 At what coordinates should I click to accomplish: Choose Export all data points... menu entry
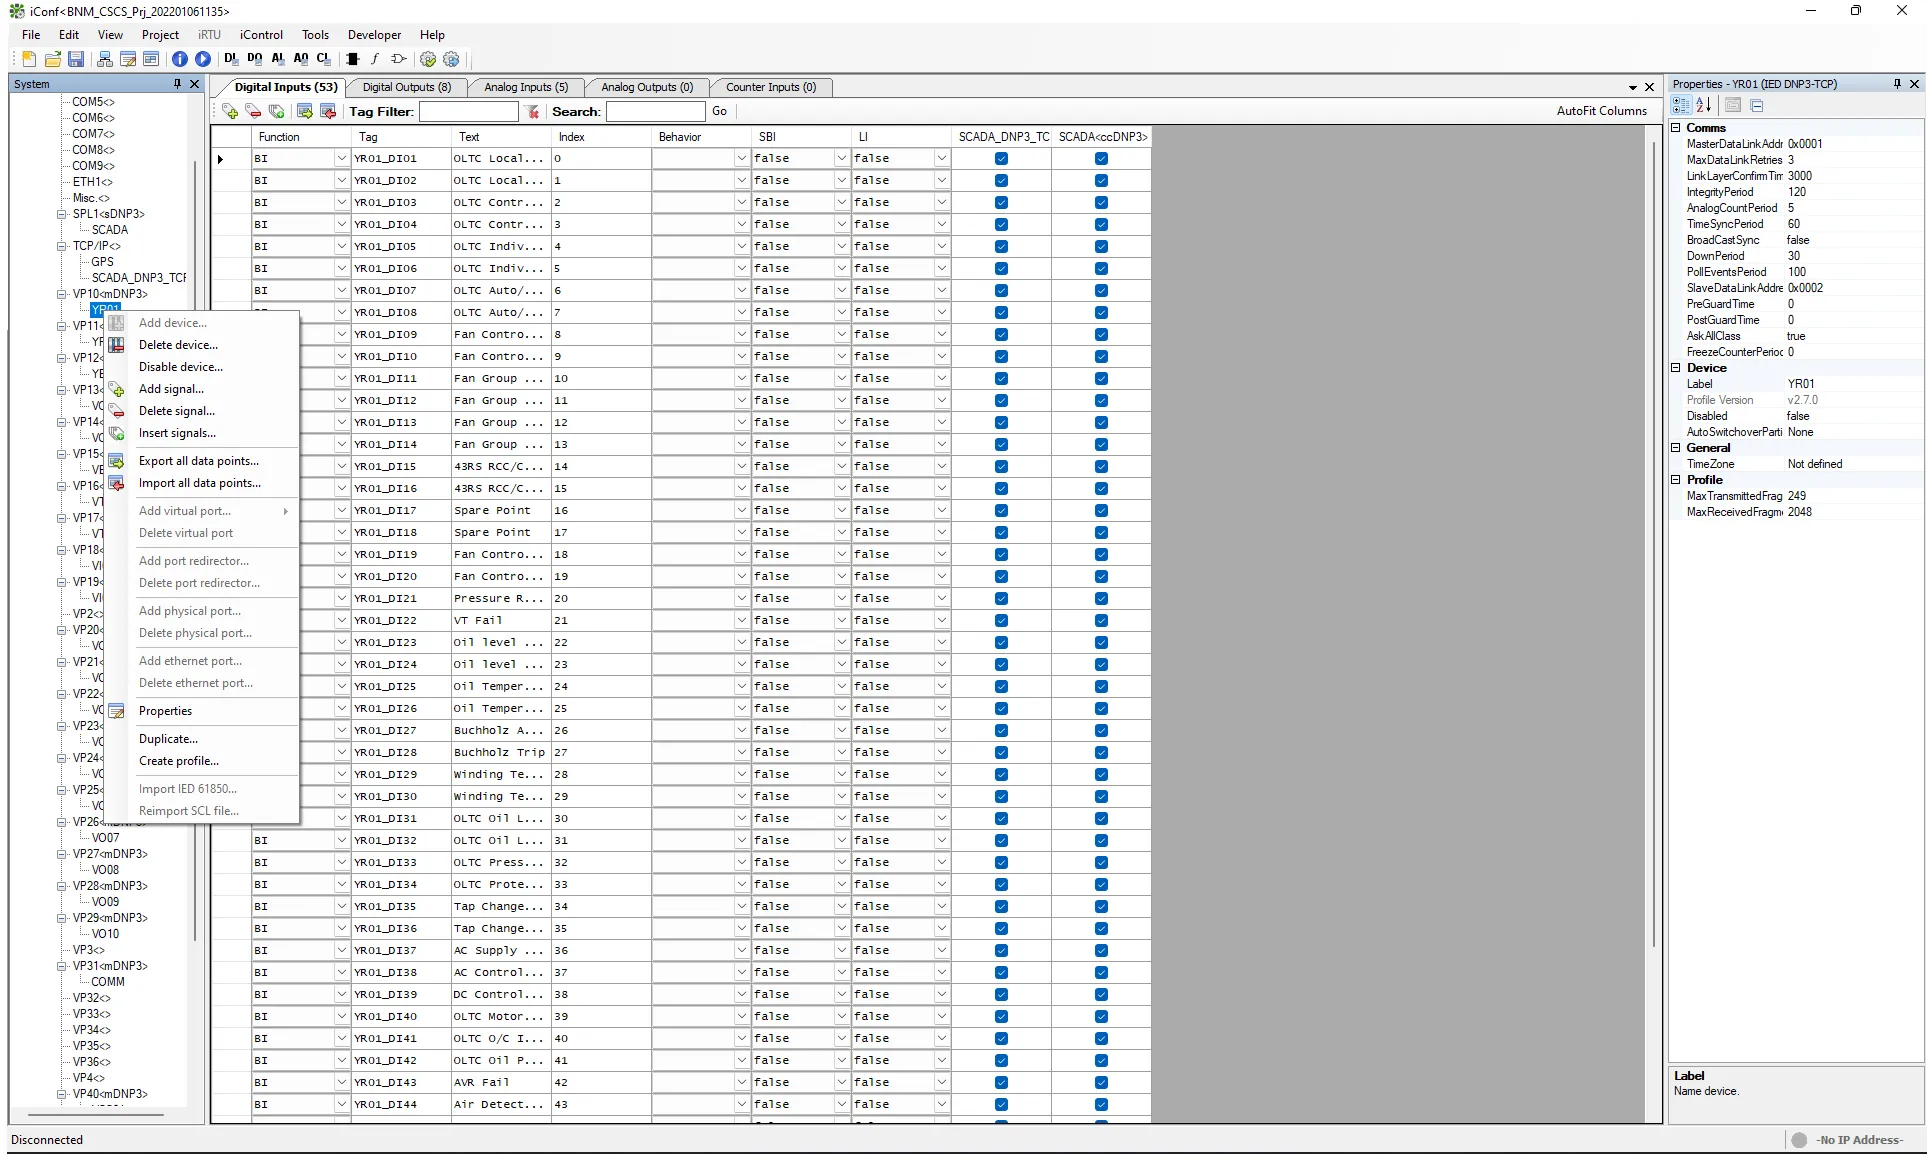click(x=198, y=461)
